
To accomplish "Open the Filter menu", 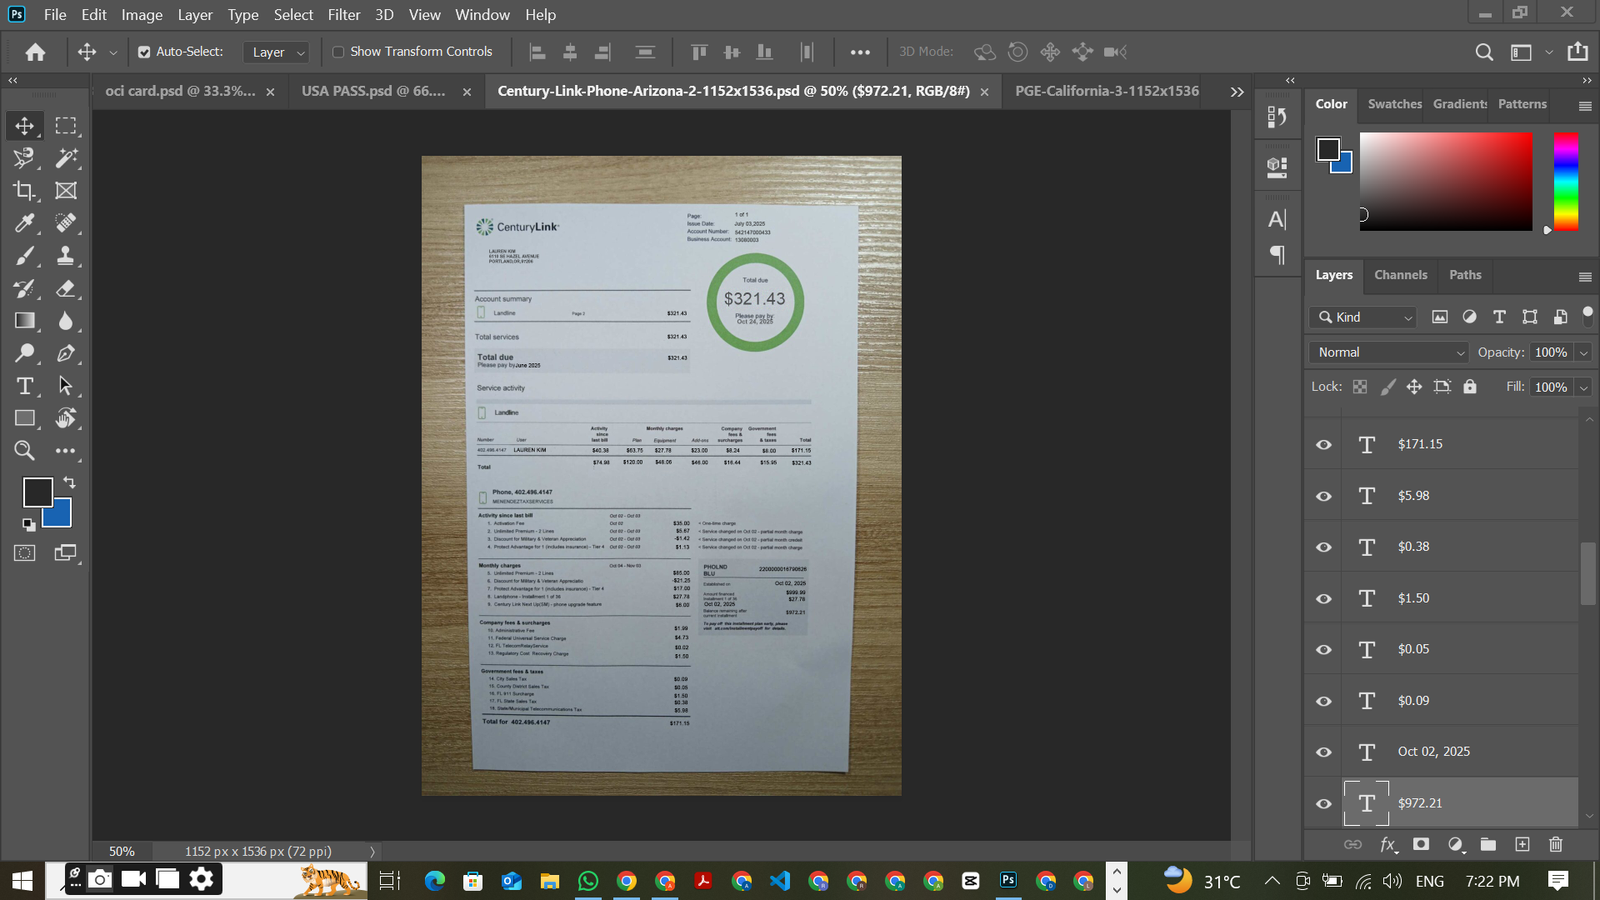I will [x=344, y=15].
